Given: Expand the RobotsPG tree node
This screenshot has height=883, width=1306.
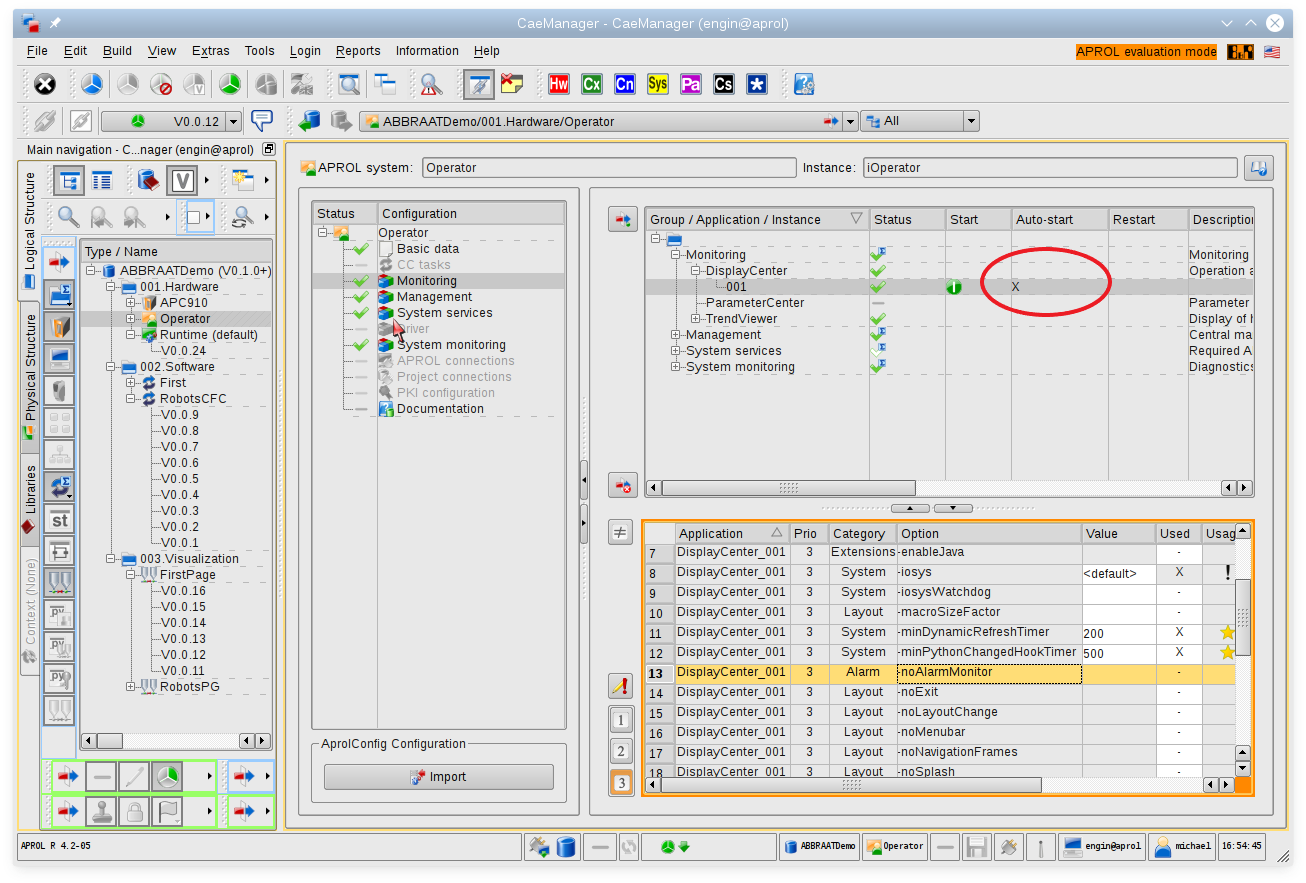Looking at the screenshot, I should [131, 687].
